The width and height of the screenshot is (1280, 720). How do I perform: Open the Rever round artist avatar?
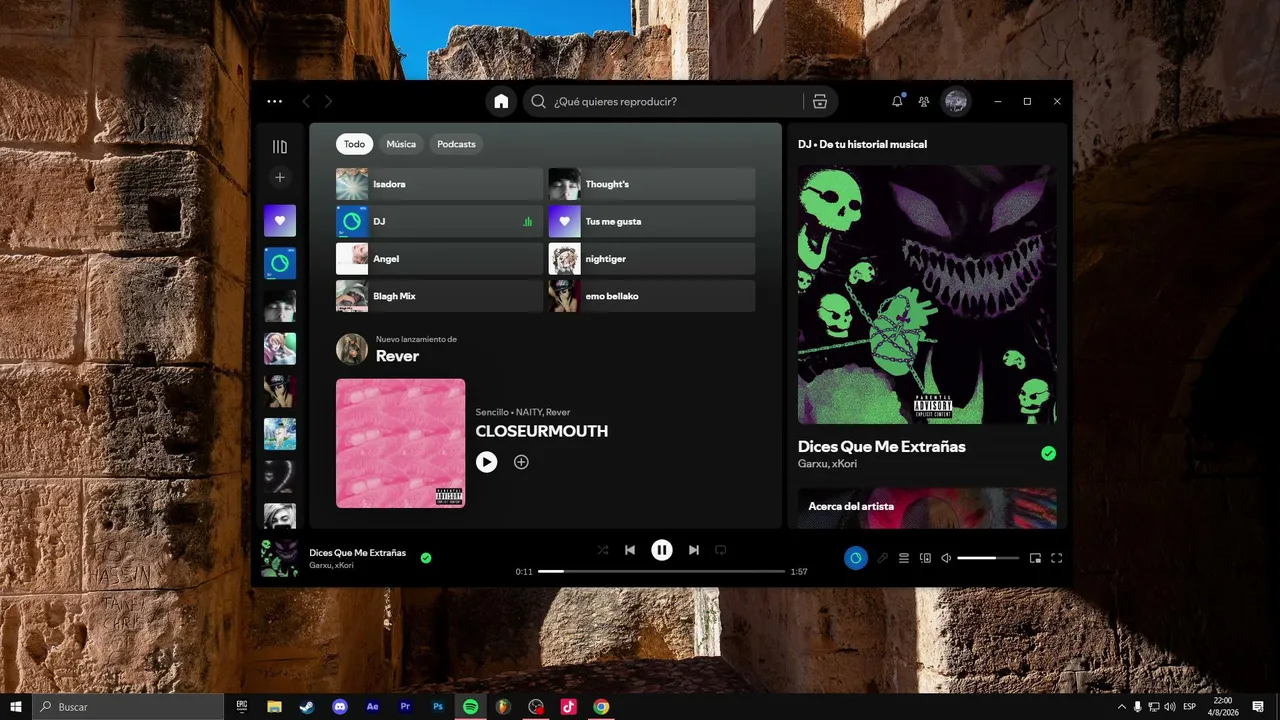(352, 349)
